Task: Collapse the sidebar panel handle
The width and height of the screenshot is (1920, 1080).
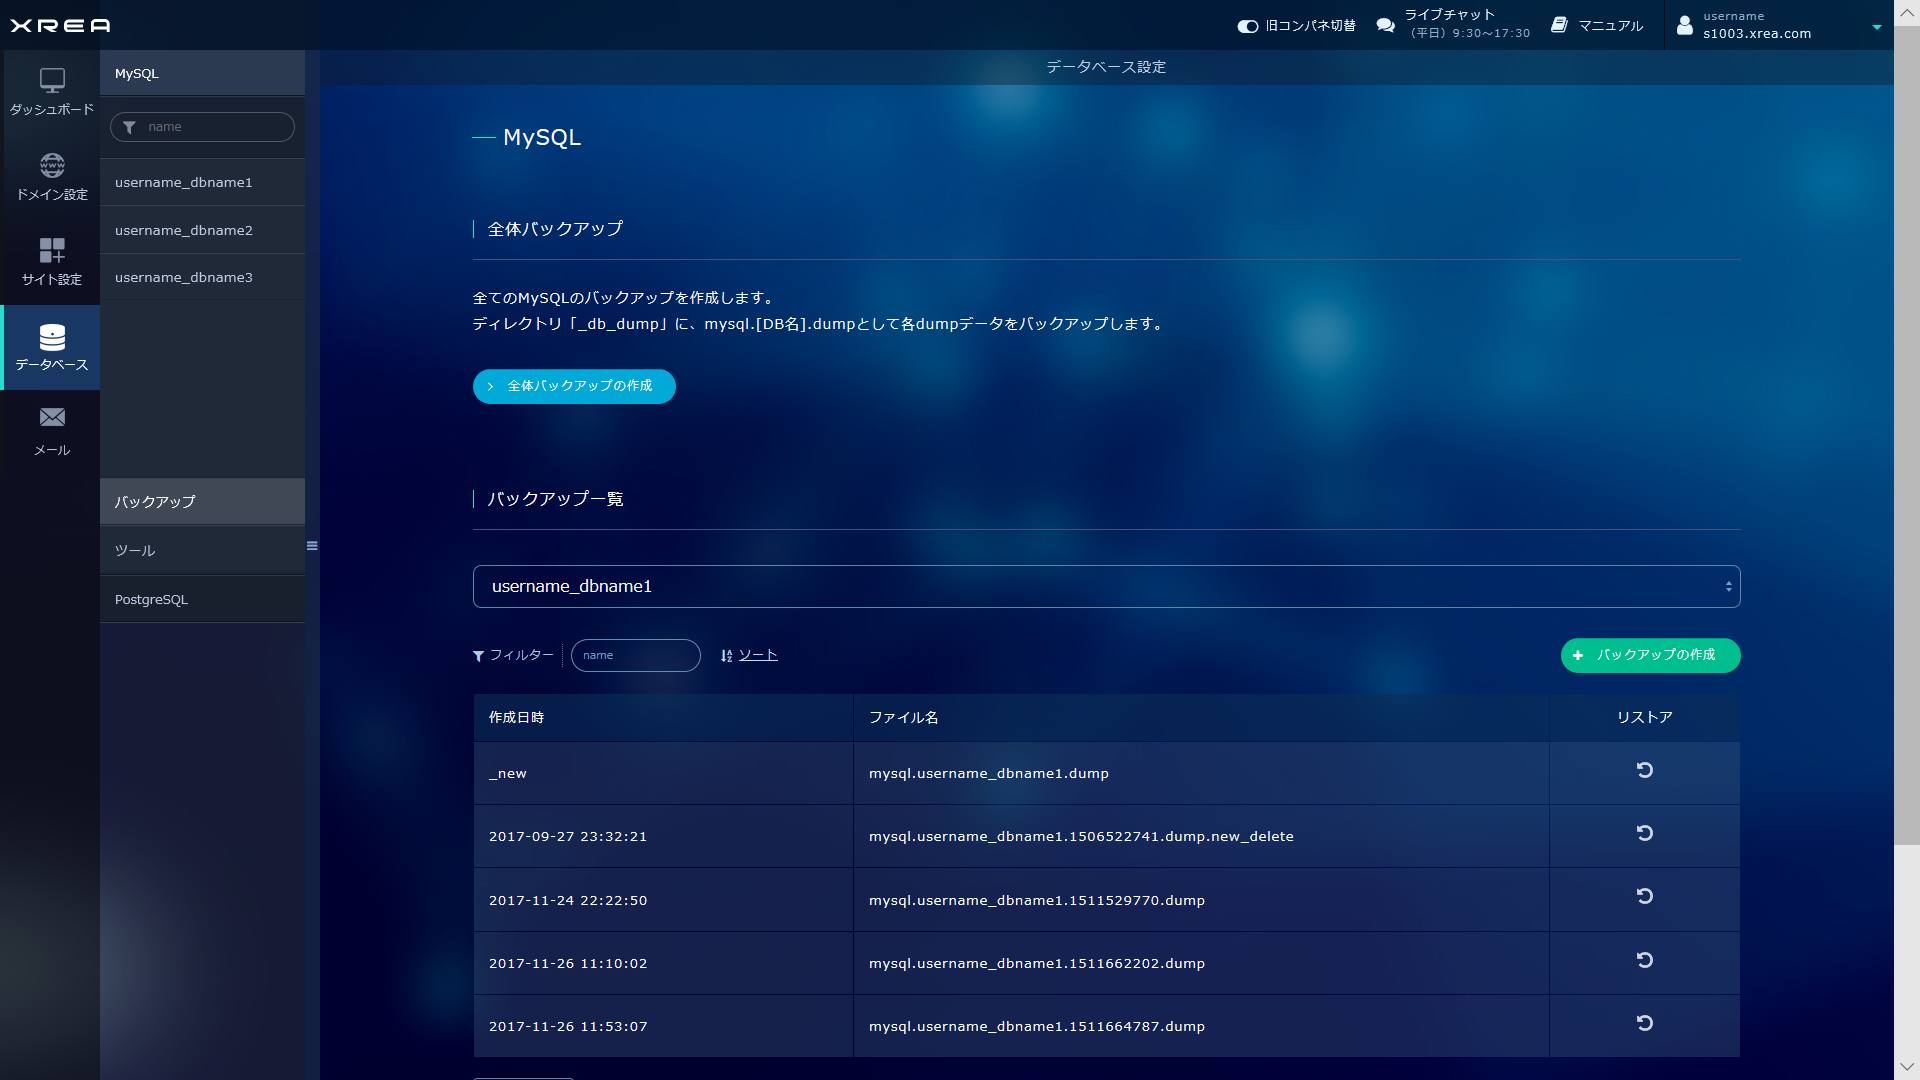Action: pos(312,546)
